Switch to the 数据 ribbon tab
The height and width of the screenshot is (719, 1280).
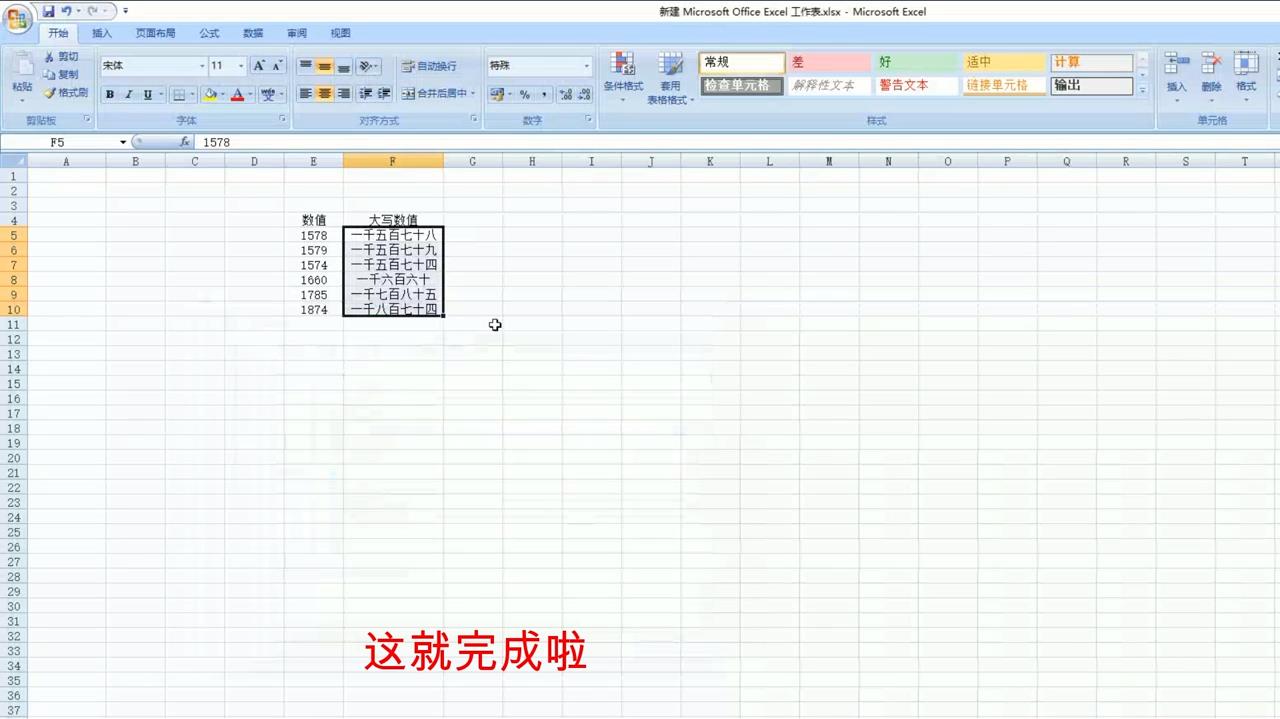(252, 32)
